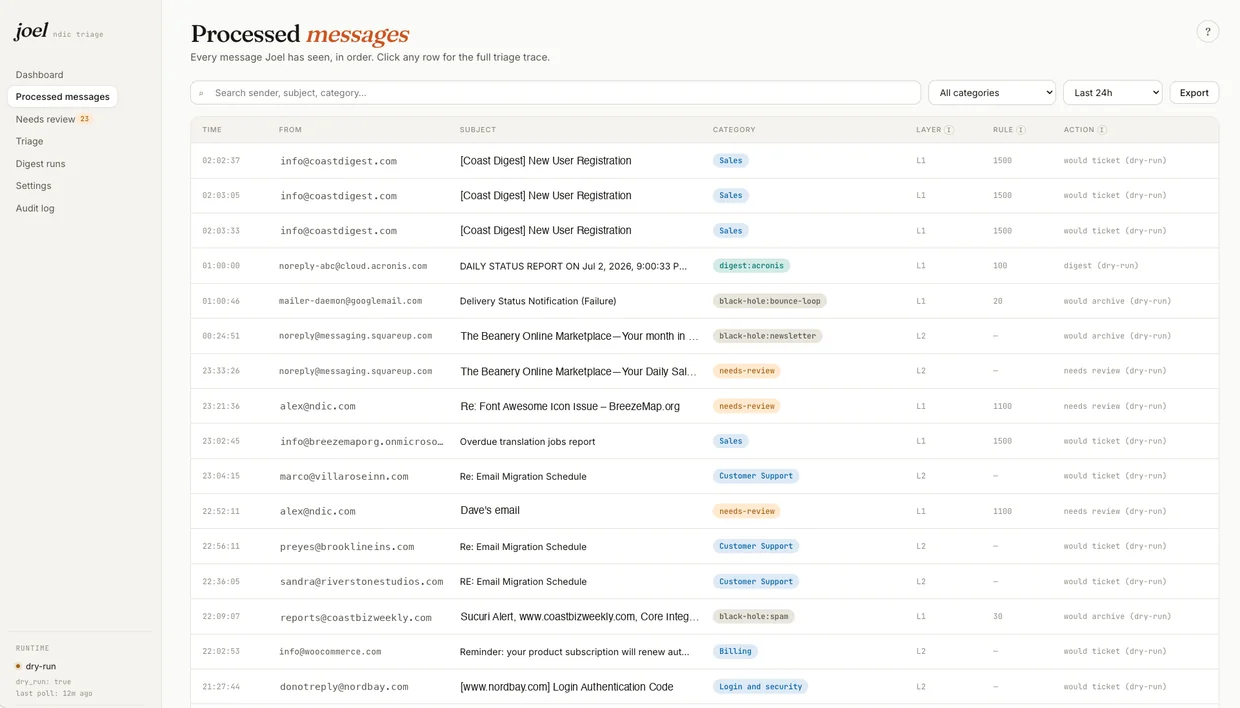Click the DAILY STATUS REPORT subject
Viewport: 1240px width, 708px height.
tap(573, 266)
